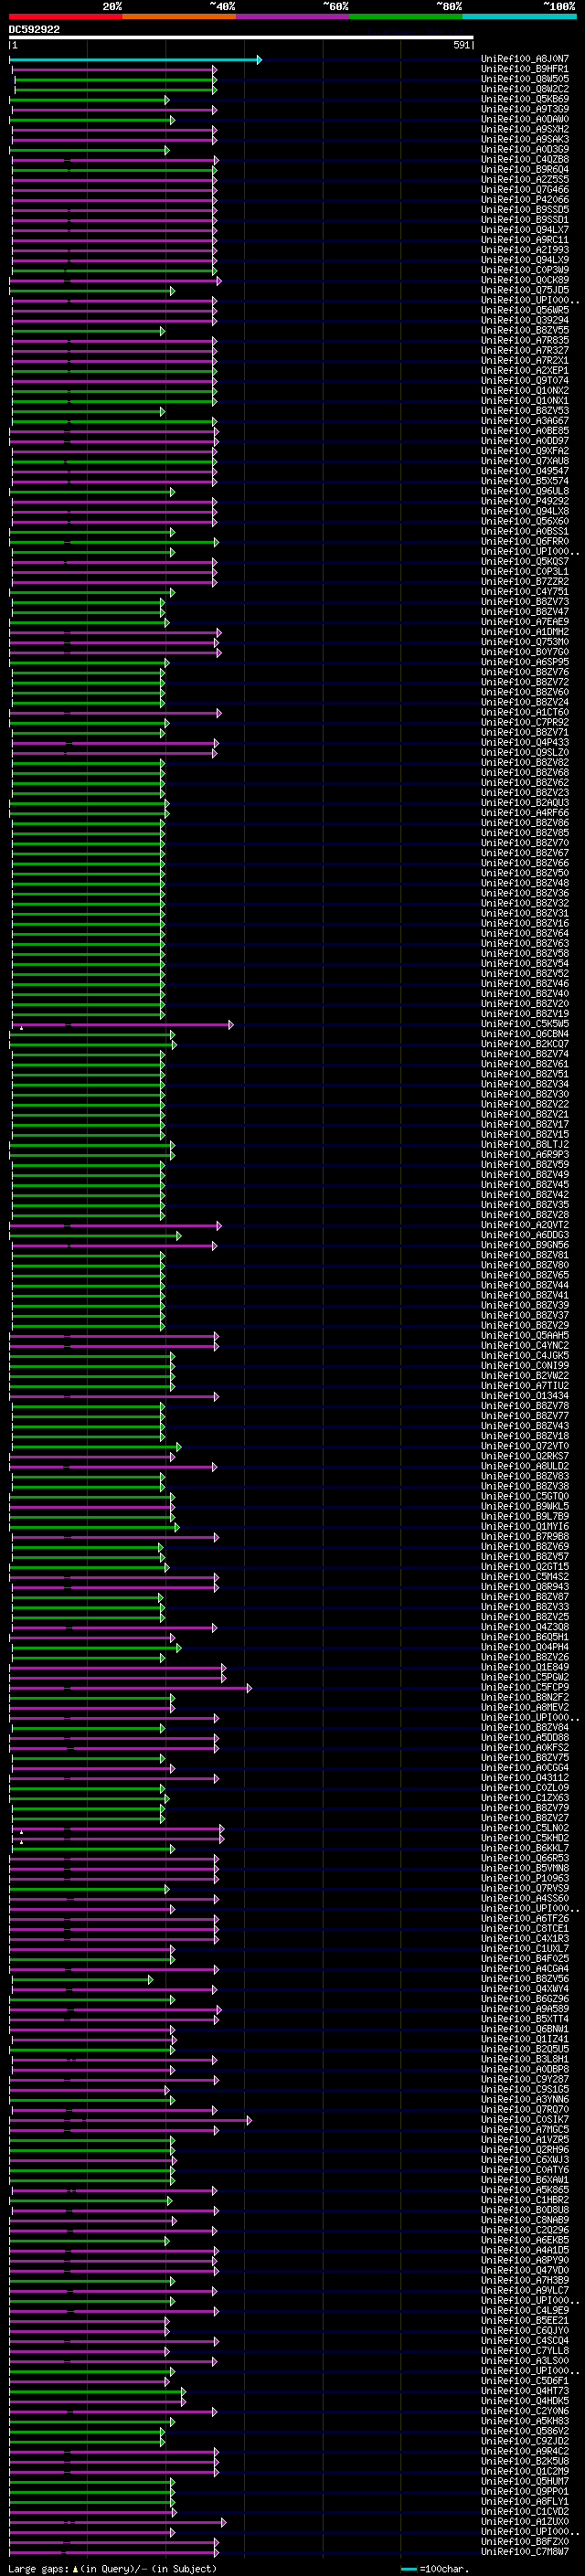This screenshot has width=585, height=2576.
Task: Open hit UniRef100_Q75JD5
Action: 525,290
